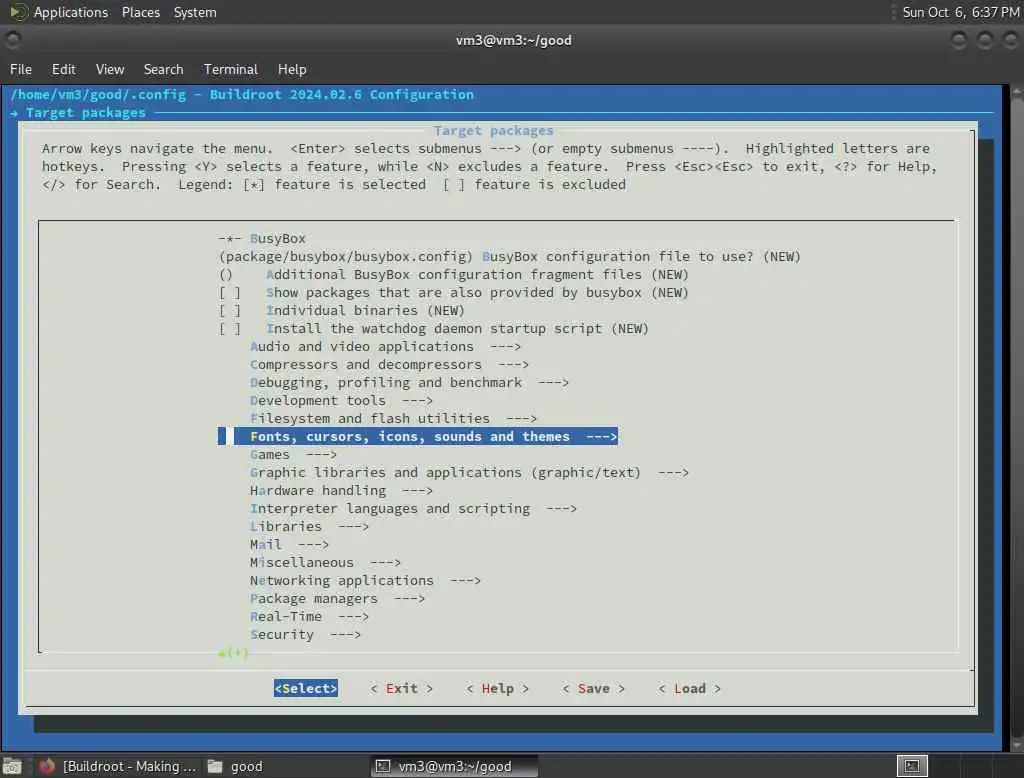
Task: Expand the Games submenu
Action: [293, 455]
